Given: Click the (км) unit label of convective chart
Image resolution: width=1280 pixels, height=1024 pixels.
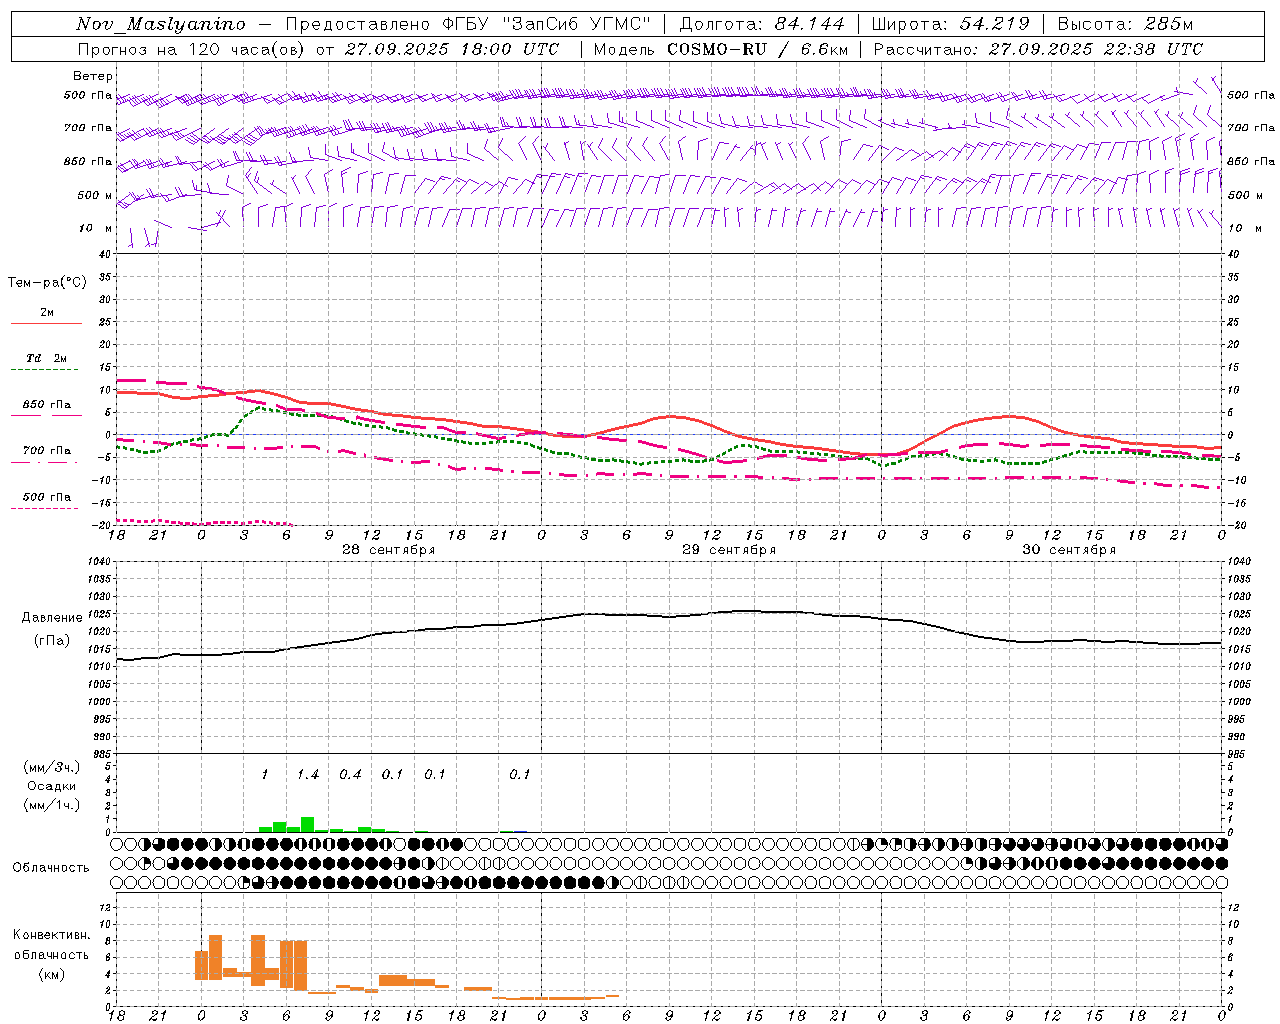Looking at the screenshot, I should (x=51, y=975).
